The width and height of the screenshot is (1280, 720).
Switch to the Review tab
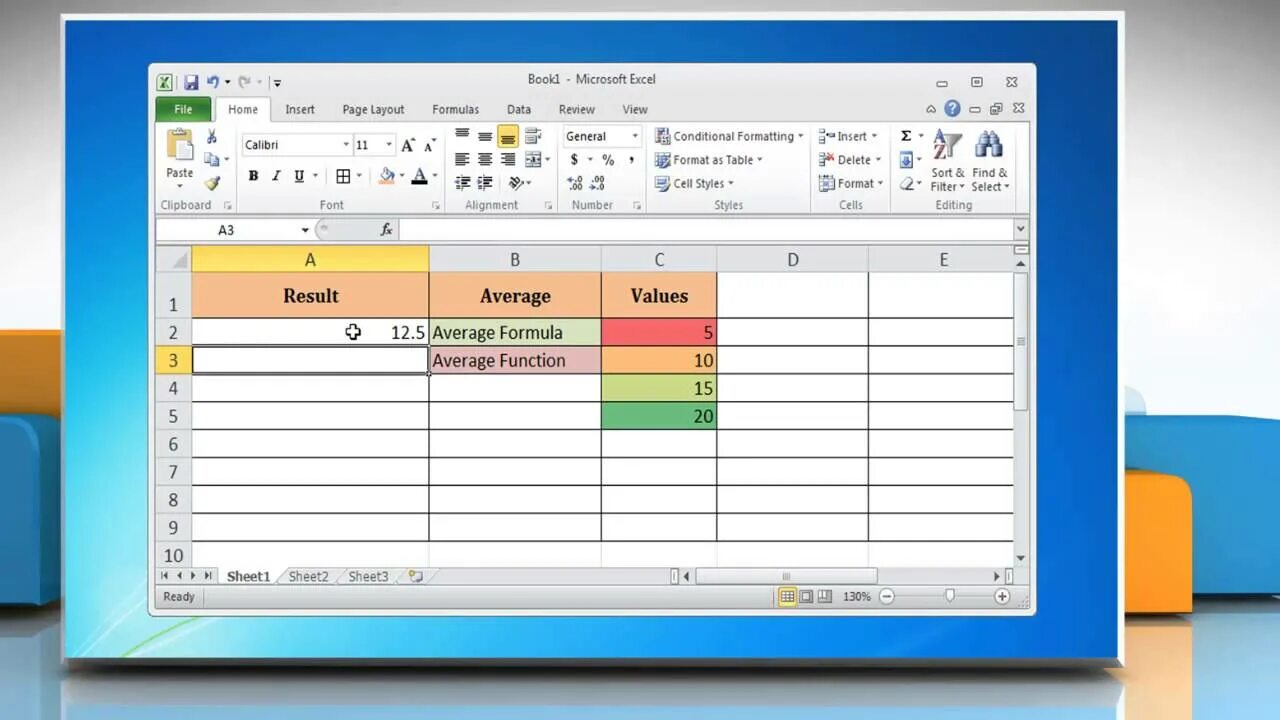[x=576, y=109]
